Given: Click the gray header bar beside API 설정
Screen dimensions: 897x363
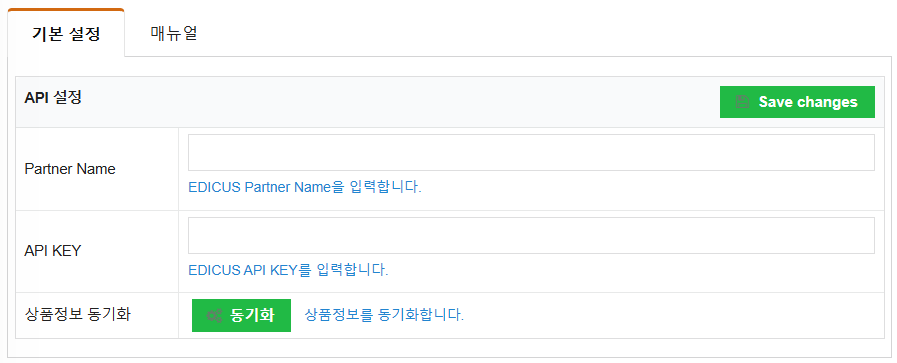Looking at the screenshot, I should (x=400, y=102).
